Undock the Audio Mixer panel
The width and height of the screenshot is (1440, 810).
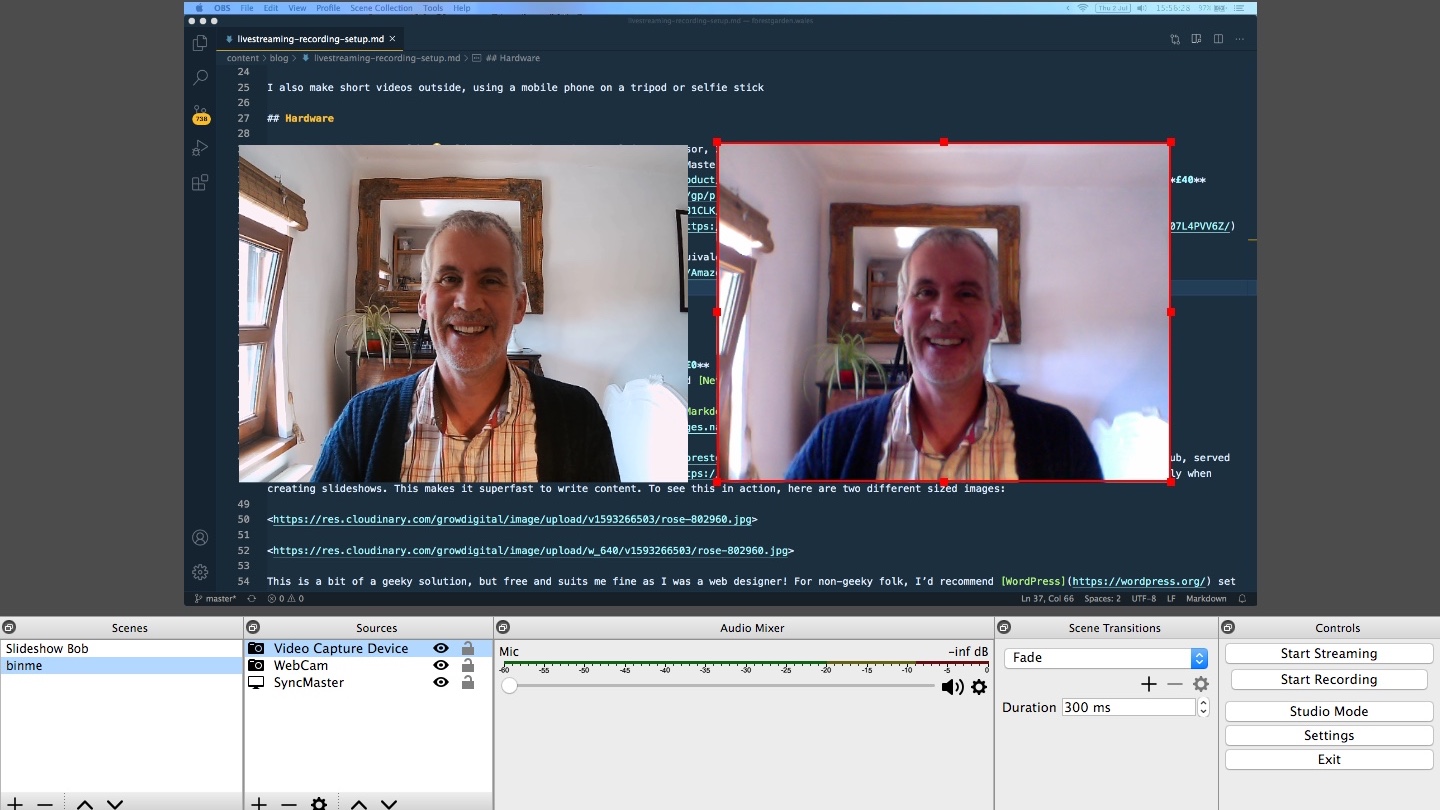click(x=503, y=628)
